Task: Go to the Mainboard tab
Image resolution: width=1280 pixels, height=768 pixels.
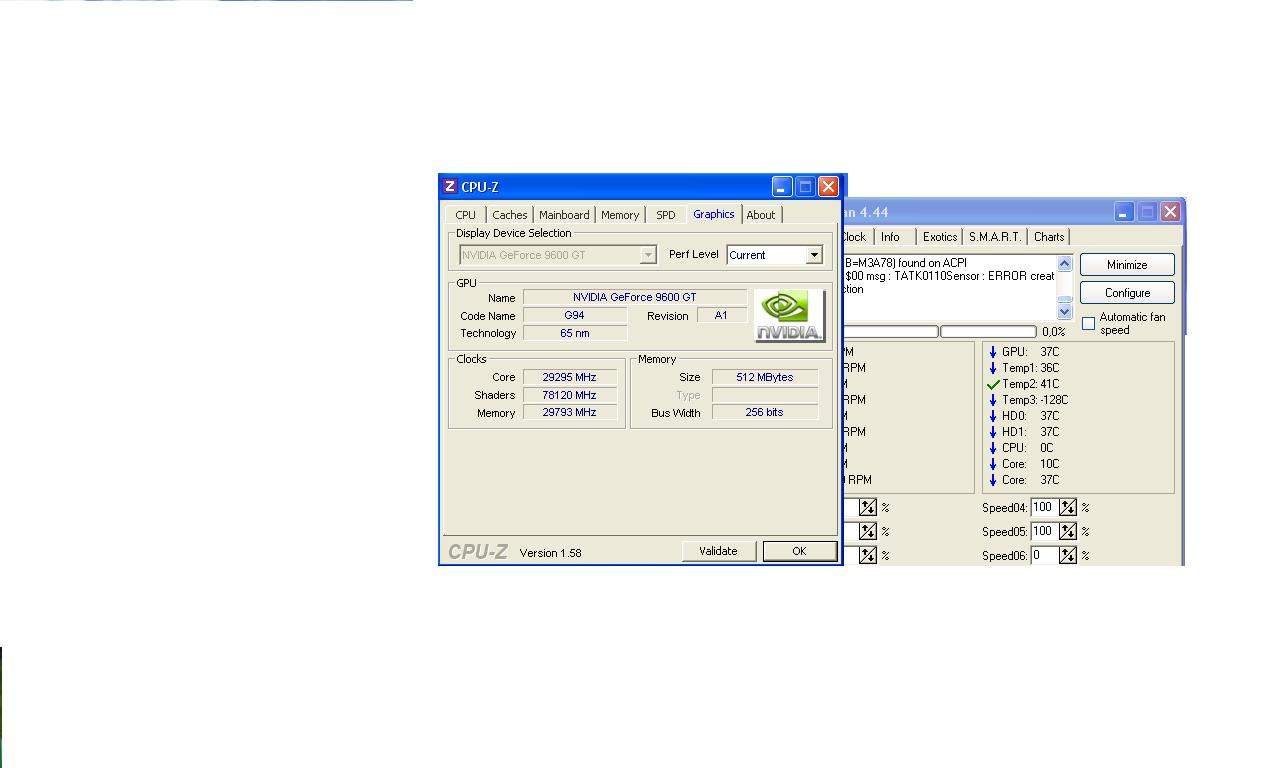Action: pyautogui.click(x=564, y=215)
